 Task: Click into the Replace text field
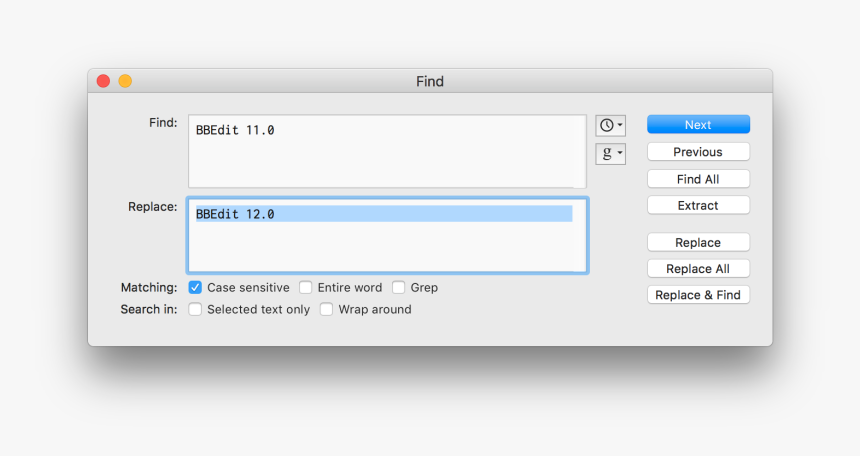(x=387, y=235)
